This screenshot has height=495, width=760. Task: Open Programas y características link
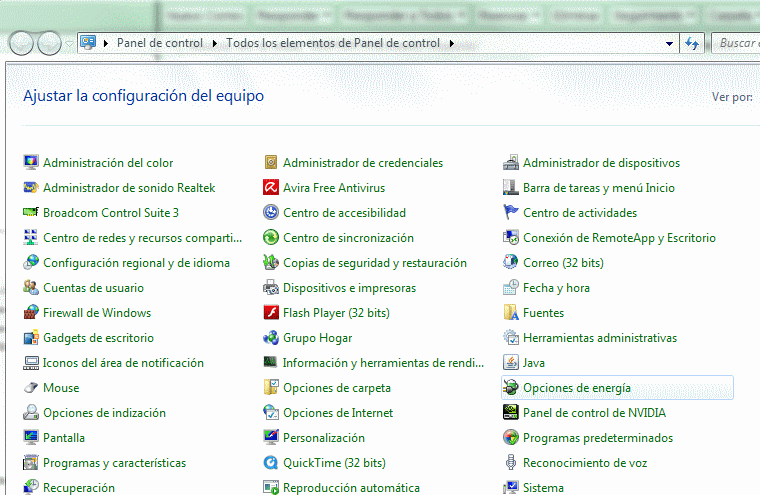coord(114,463)
